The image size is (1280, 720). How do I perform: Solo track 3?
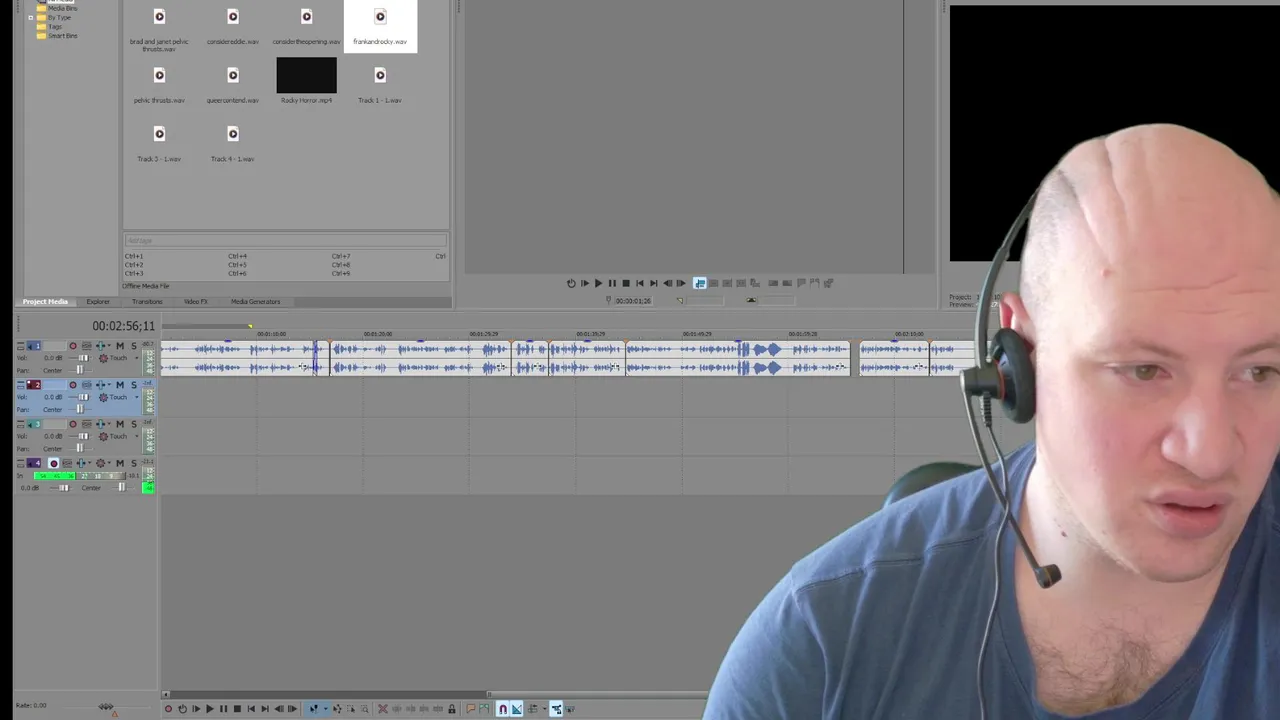[x=134, y=424]
